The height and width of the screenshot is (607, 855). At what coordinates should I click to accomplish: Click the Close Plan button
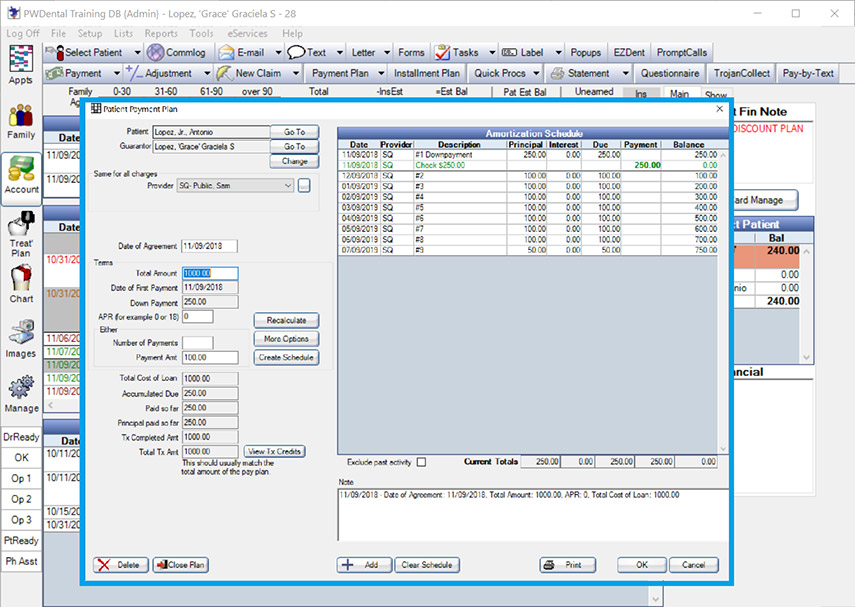[x=180, y=565]
